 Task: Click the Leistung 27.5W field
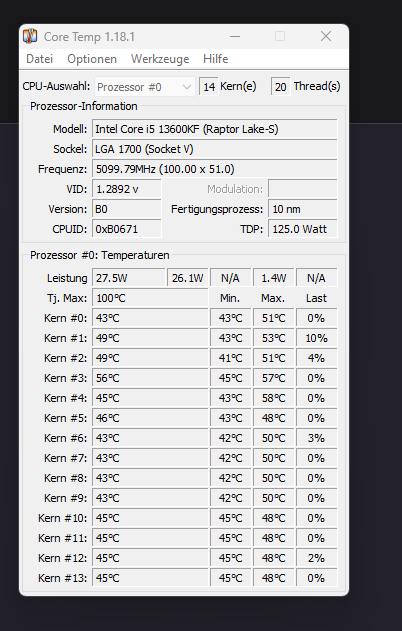click(128, 278)
